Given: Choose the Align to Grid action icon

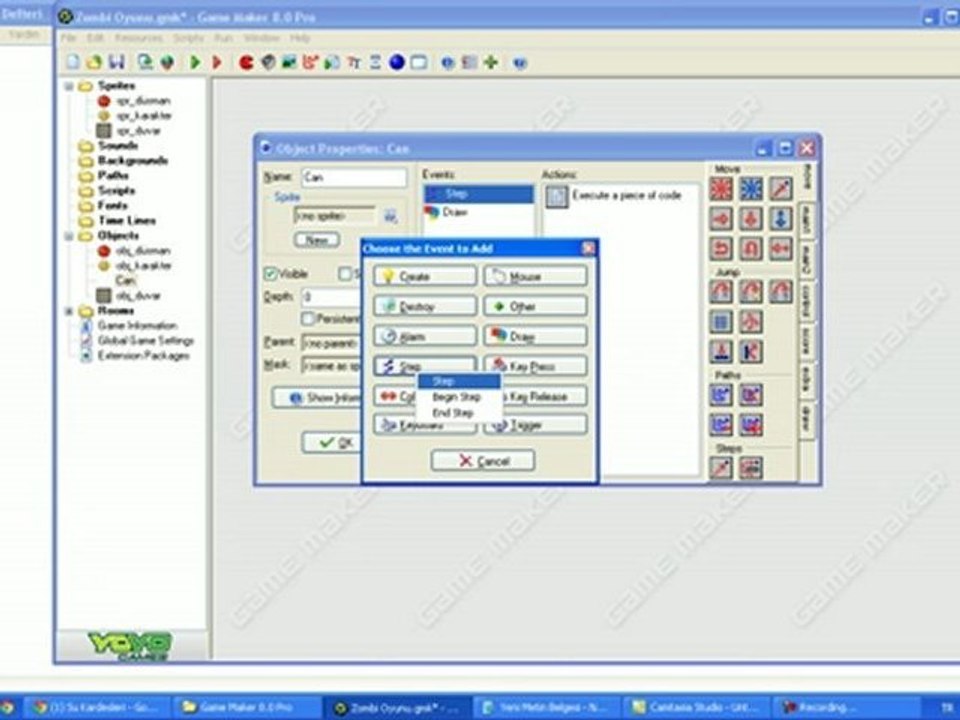Looking at the screenshot, I should click(721, 321).
